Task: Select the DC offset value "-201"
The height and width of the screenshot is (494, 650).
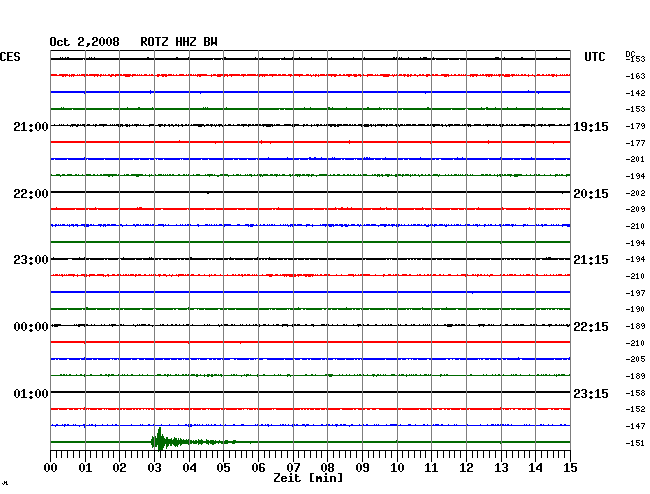Action: tap(635, 159)
